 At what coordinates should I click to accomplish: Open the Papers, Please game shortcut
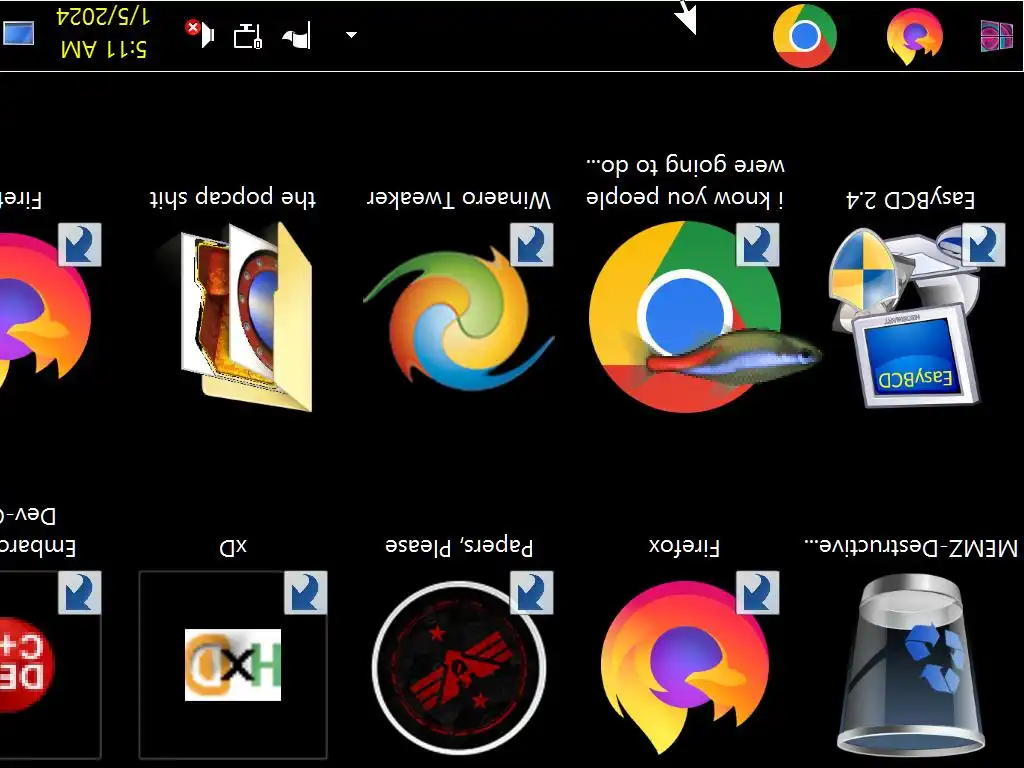[x=459, y=666]
